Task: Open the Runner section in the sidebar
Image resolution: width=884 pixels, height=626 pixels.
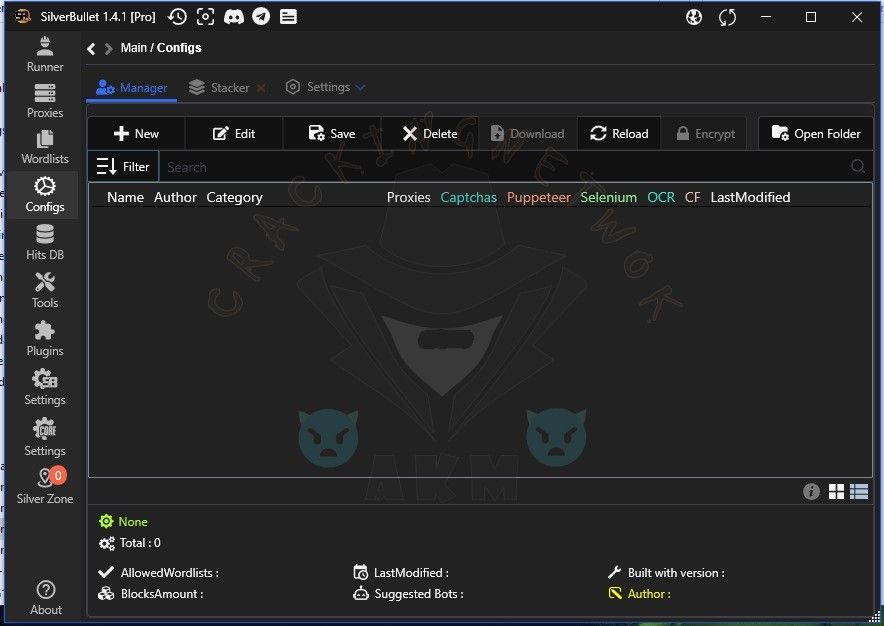Action: 44,53
